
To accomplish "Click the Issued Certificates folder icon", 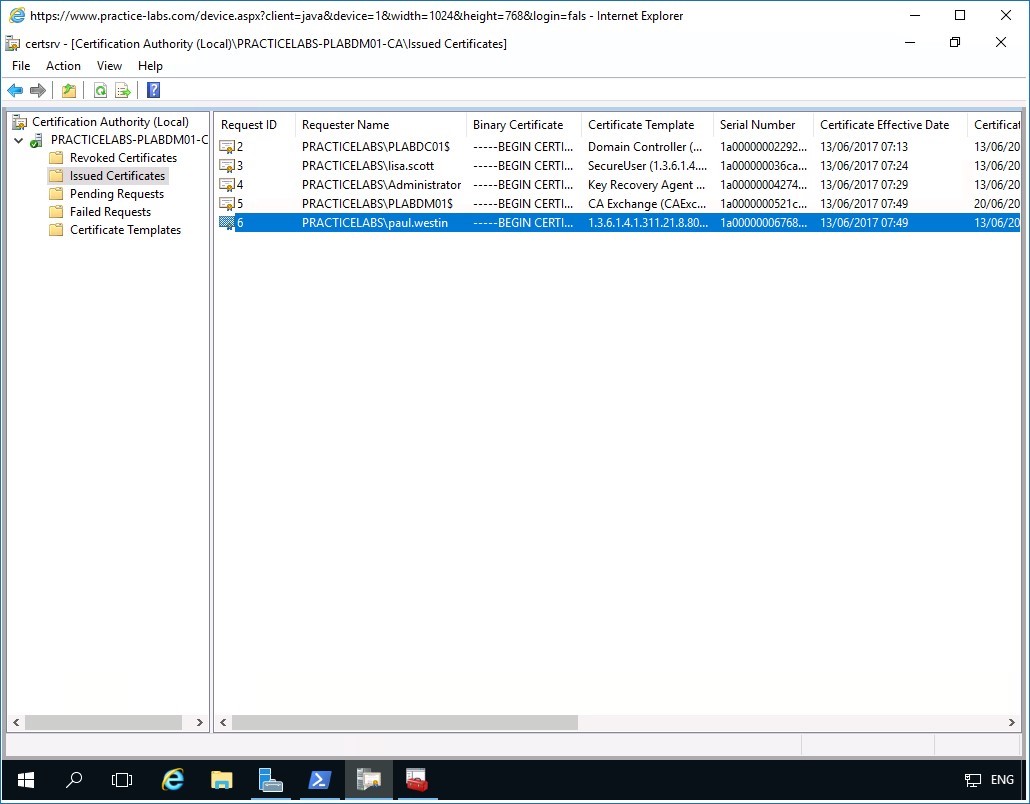I will point(56,176).
